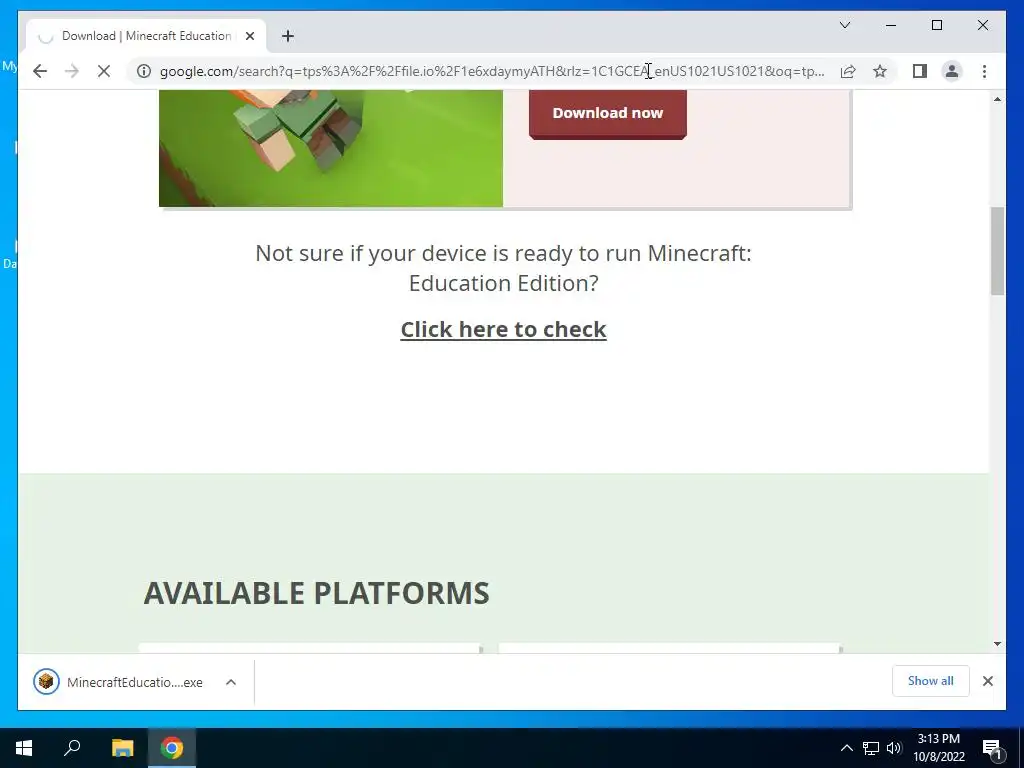Open network status tray icon
This screenshot has width=1024, height=768.
871,748
